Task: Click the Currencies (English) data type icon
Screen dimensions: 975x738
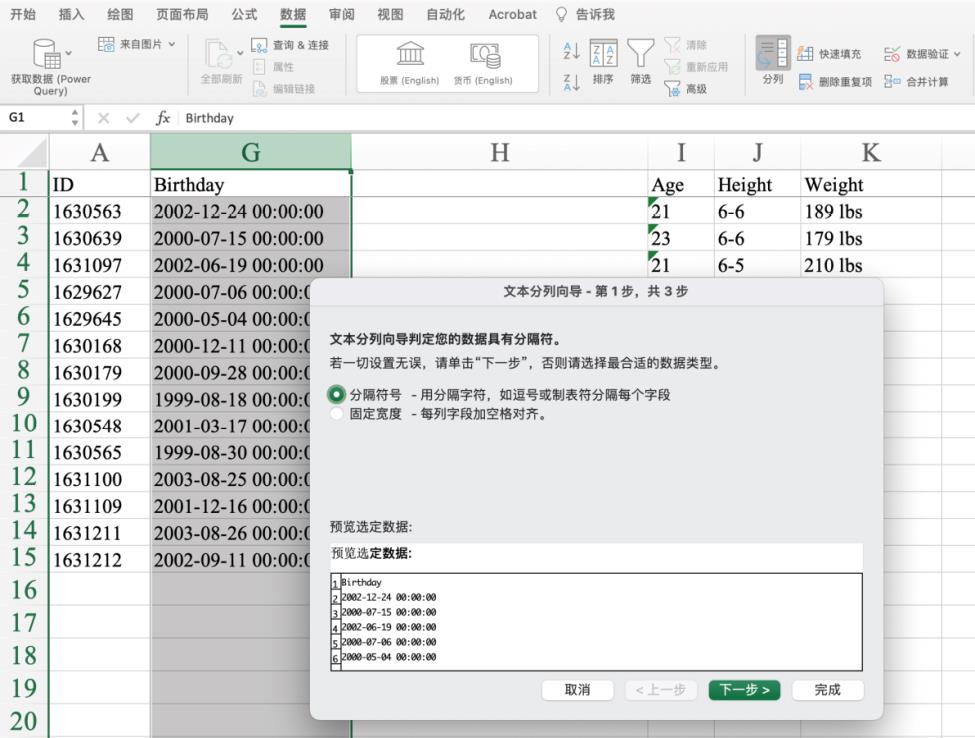Action: (485, 54)
